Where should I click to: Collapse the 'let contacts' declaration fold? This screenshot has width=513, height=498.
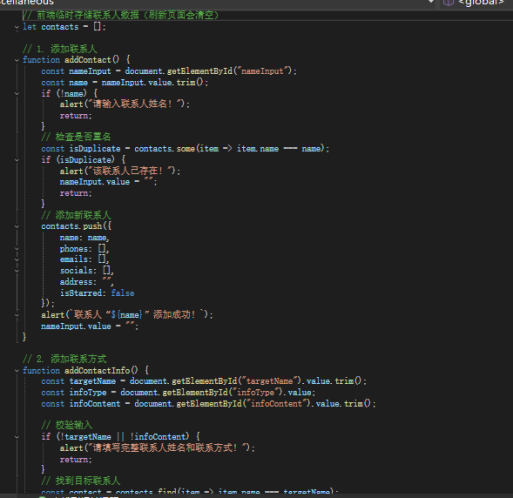coord(17,28)
